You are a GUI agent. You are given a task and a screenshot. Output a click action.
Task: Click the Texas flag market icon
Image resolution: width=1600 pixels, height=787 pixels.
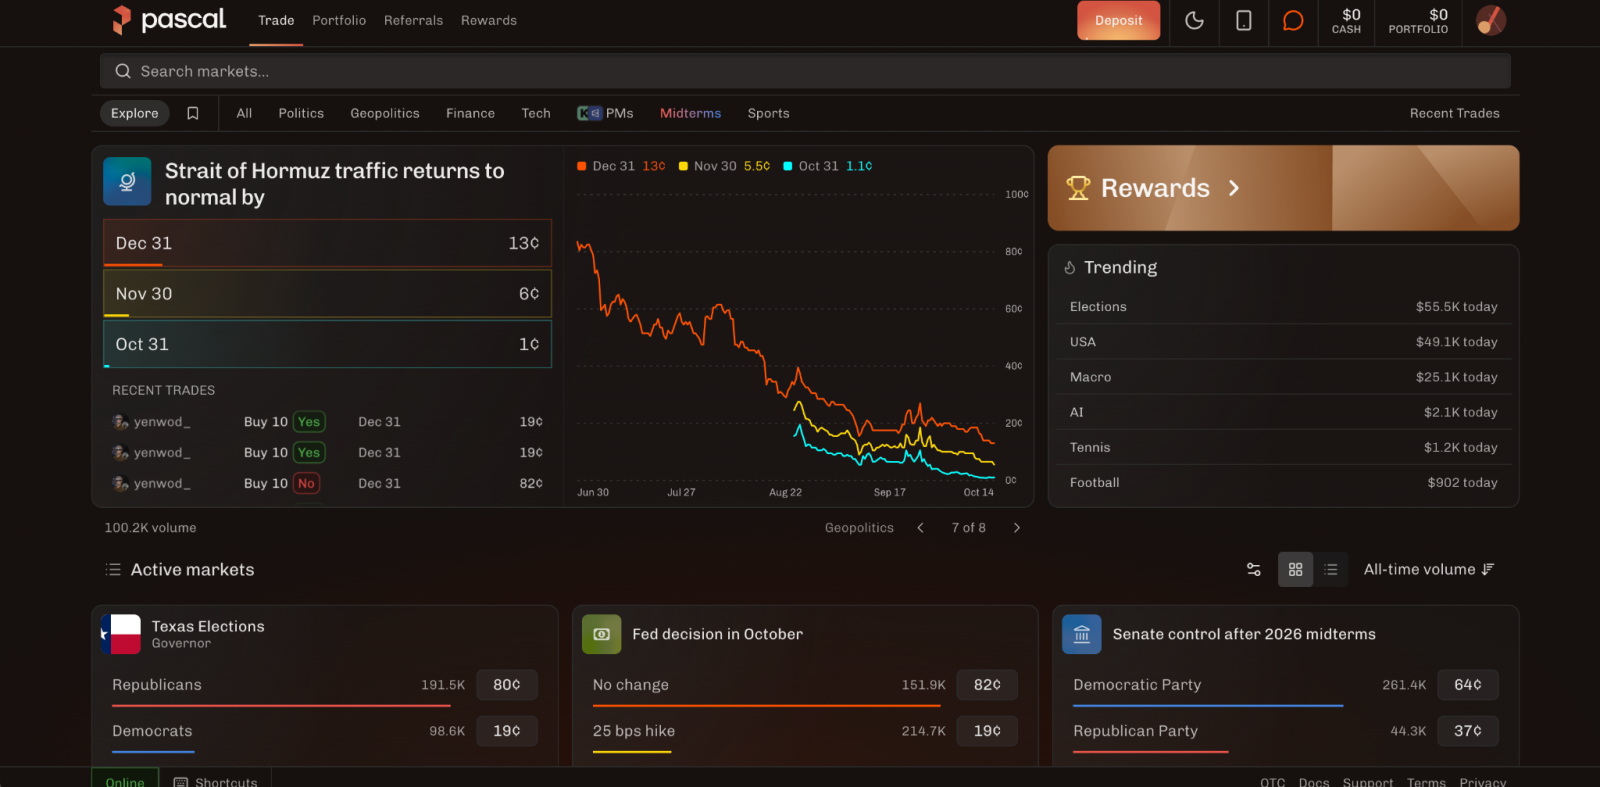pyautogui.click(x=121, y=634)
